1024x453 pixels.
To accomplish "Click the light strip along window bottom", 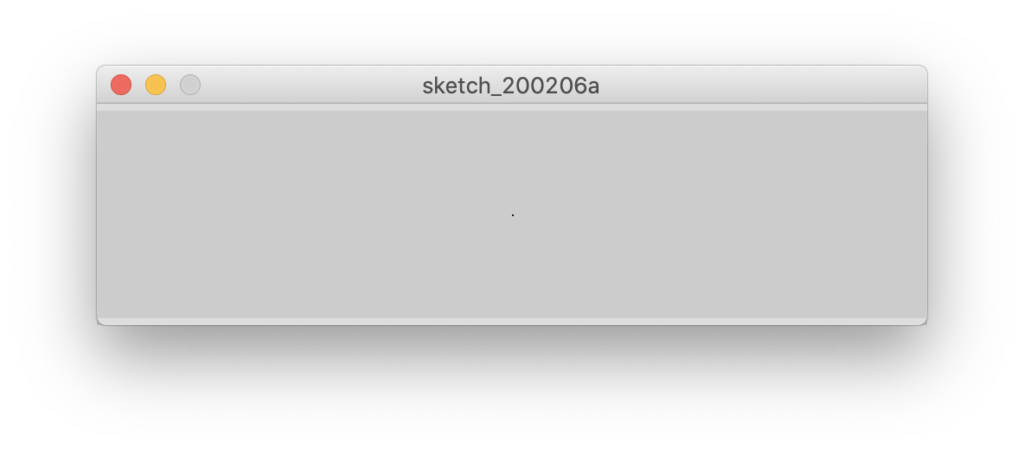I will click(512, 320).
